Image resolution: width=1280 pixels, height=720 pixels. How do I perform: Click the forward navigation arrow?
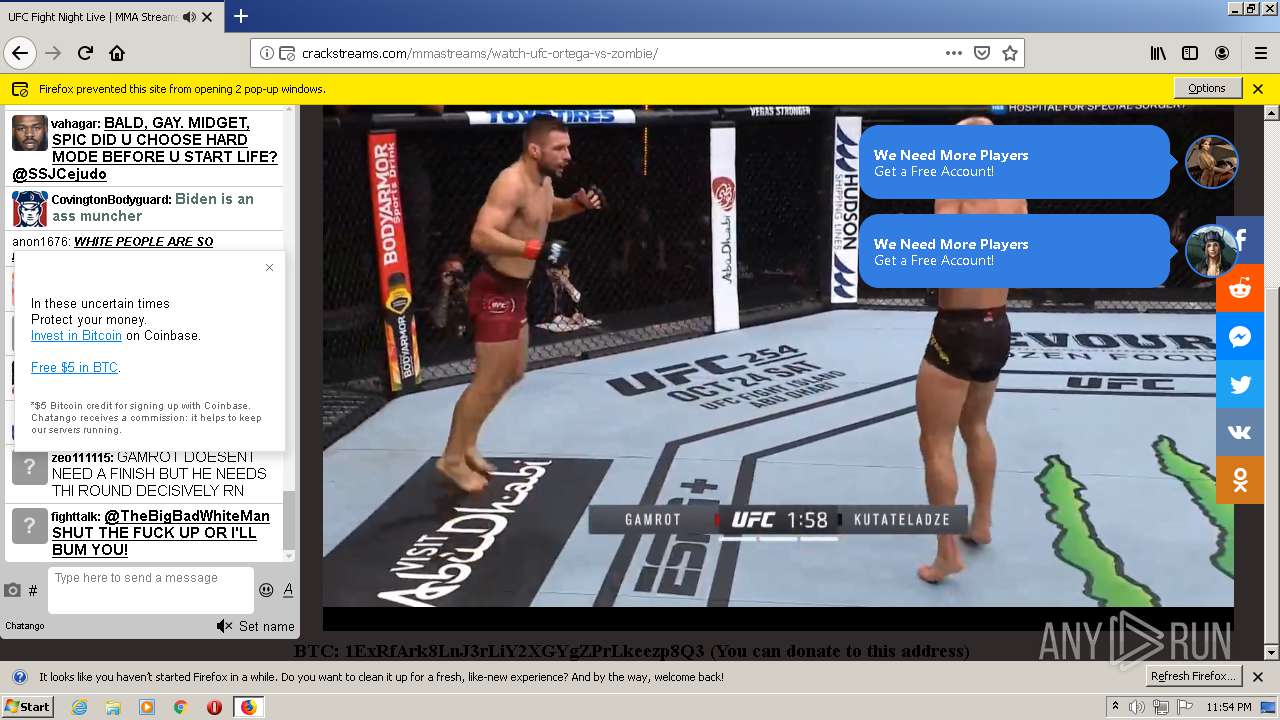53,53
